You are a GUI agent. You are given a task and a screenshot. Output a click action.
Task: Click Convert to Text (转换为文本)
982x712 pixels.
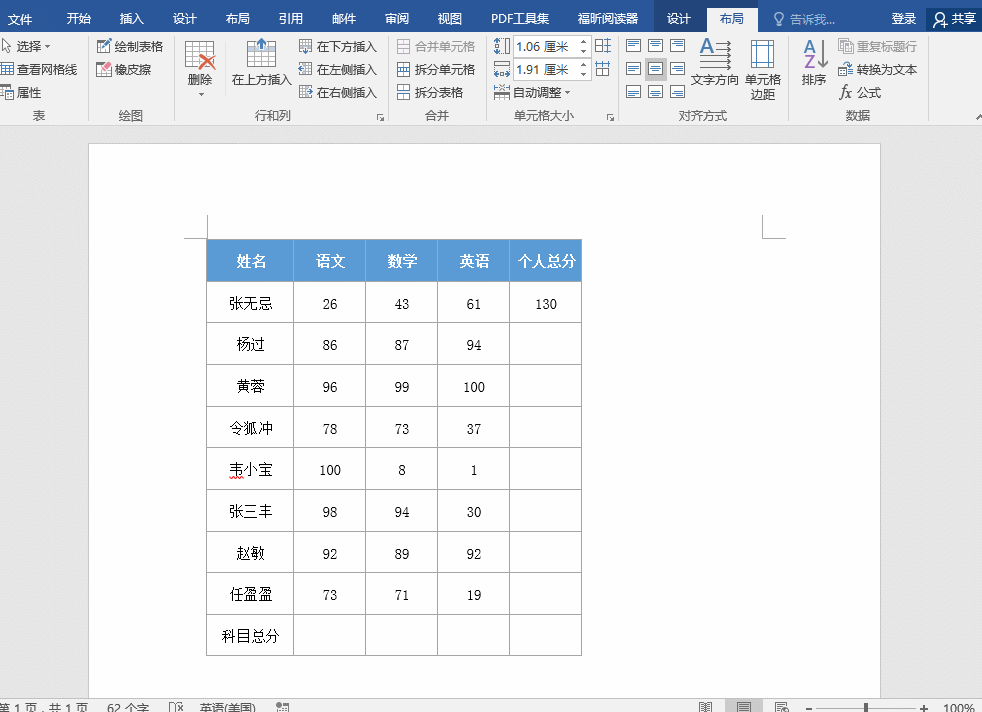click(x=877, y=69)
